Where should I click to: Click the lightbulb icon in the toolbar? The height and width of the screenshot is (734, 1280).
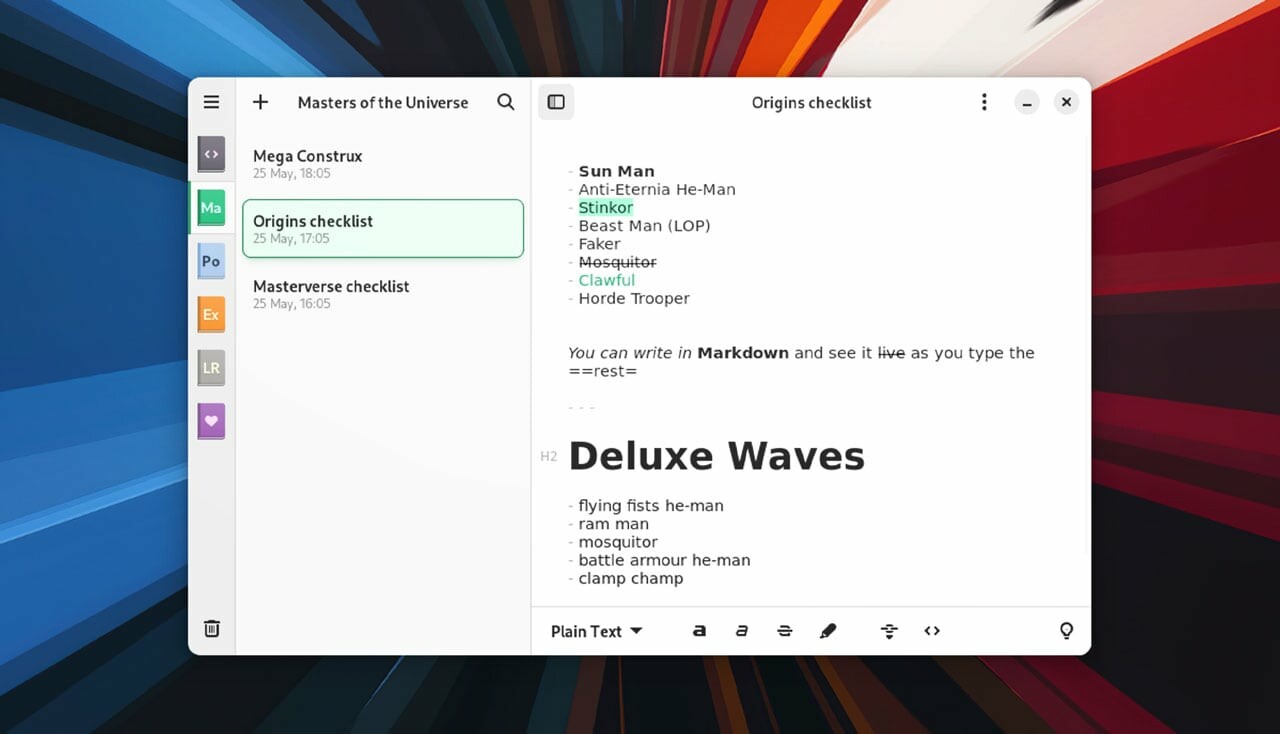tap(1066, 631)
